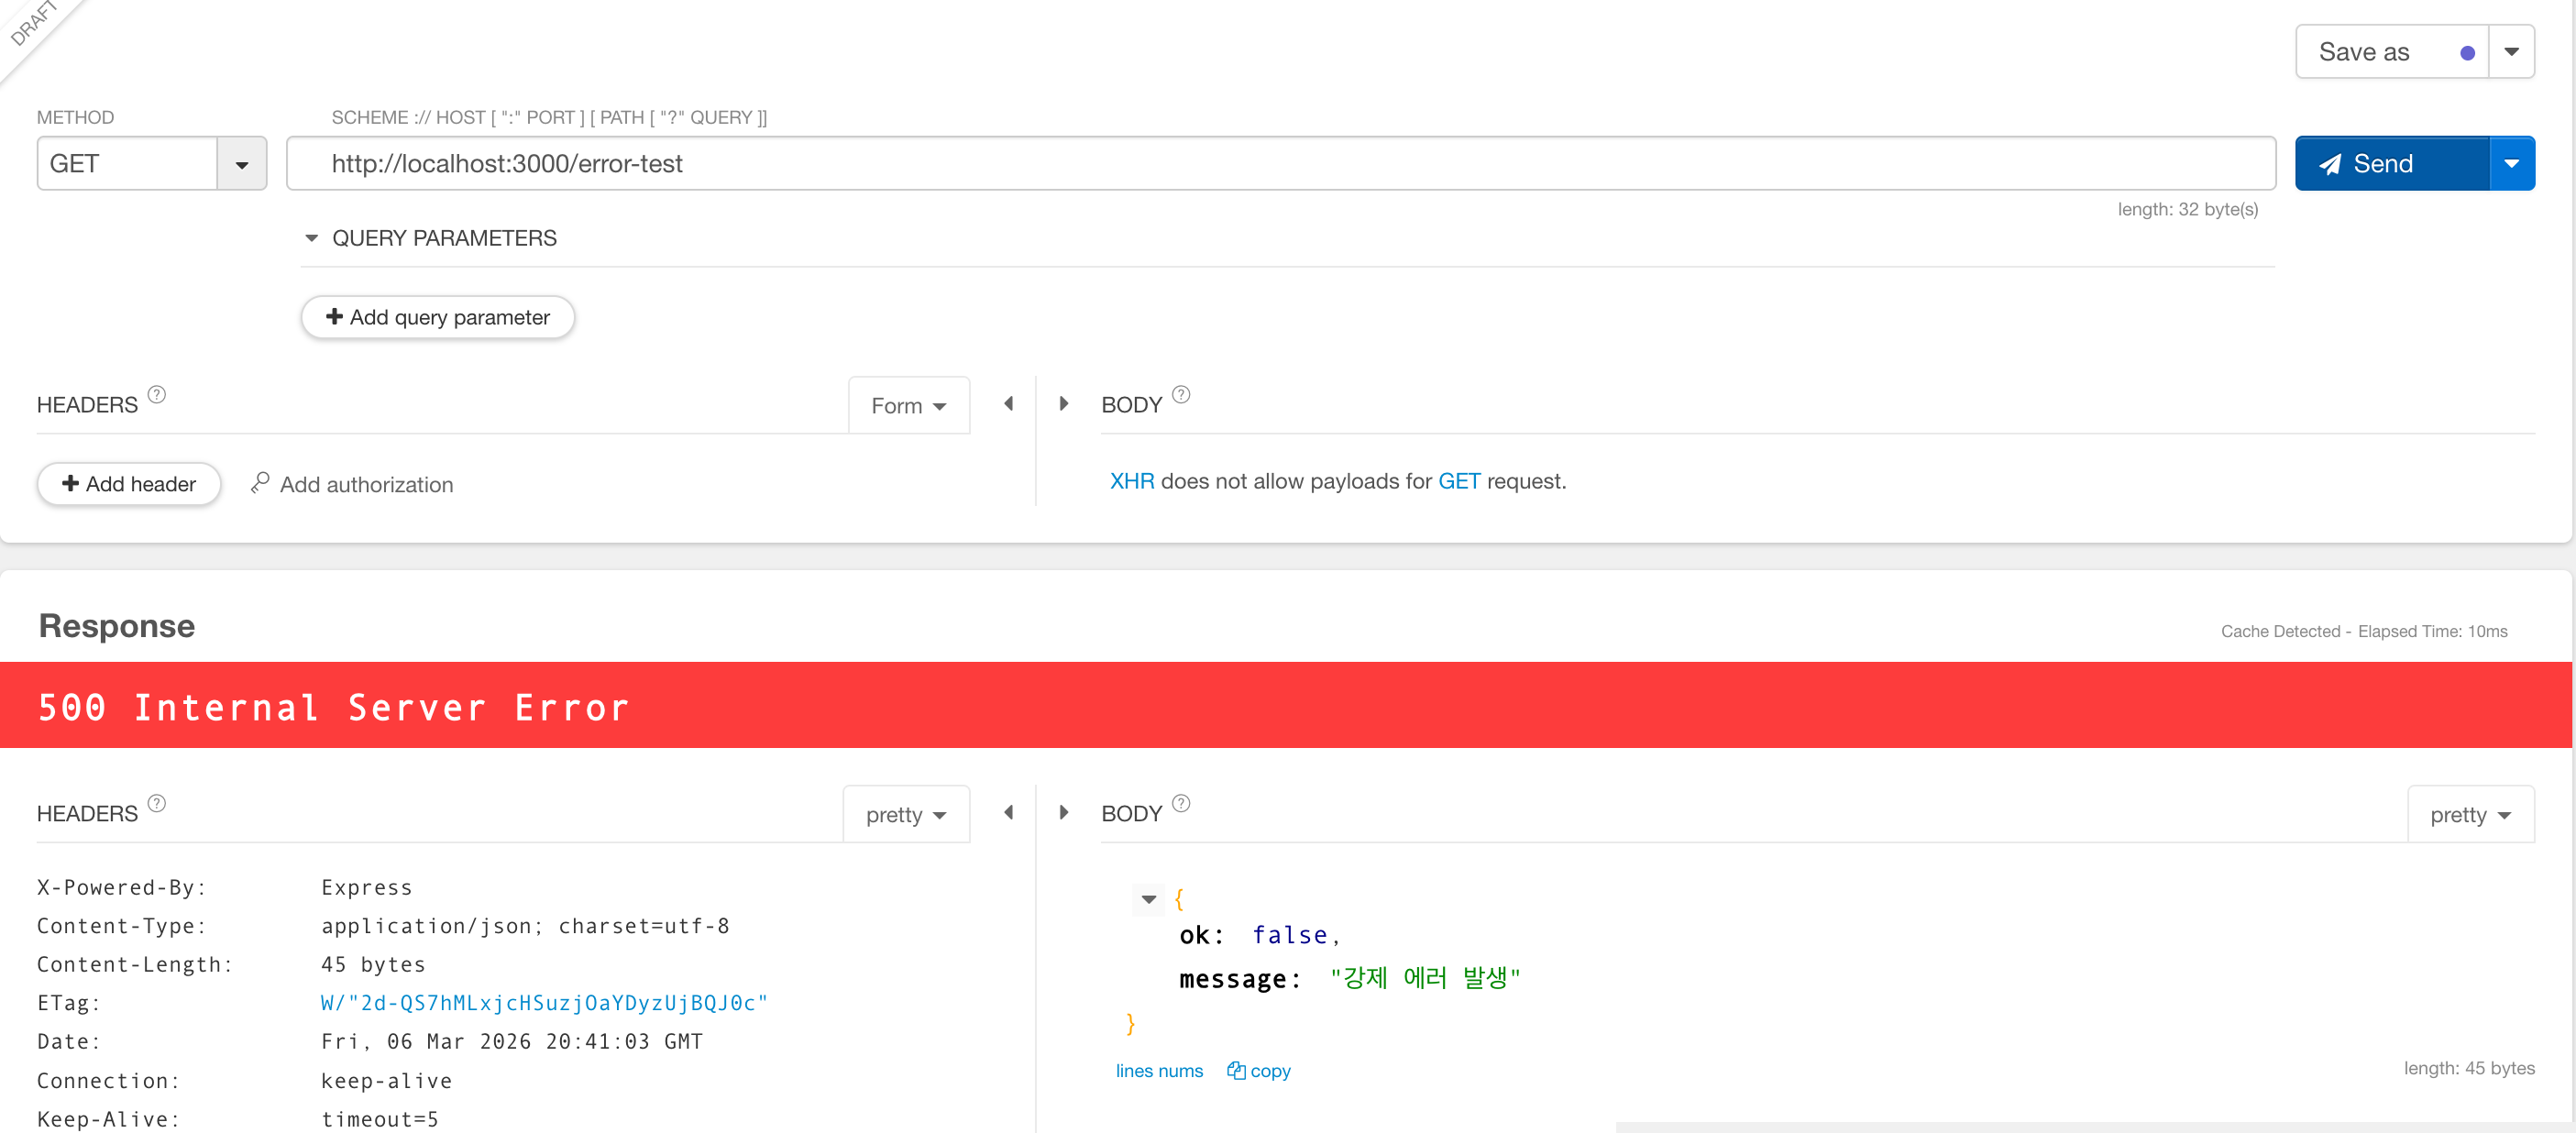Viewport: 2576px width, 1133px height.
Task: Click the response HEADERS help question icon
Action: pos(157,803)
